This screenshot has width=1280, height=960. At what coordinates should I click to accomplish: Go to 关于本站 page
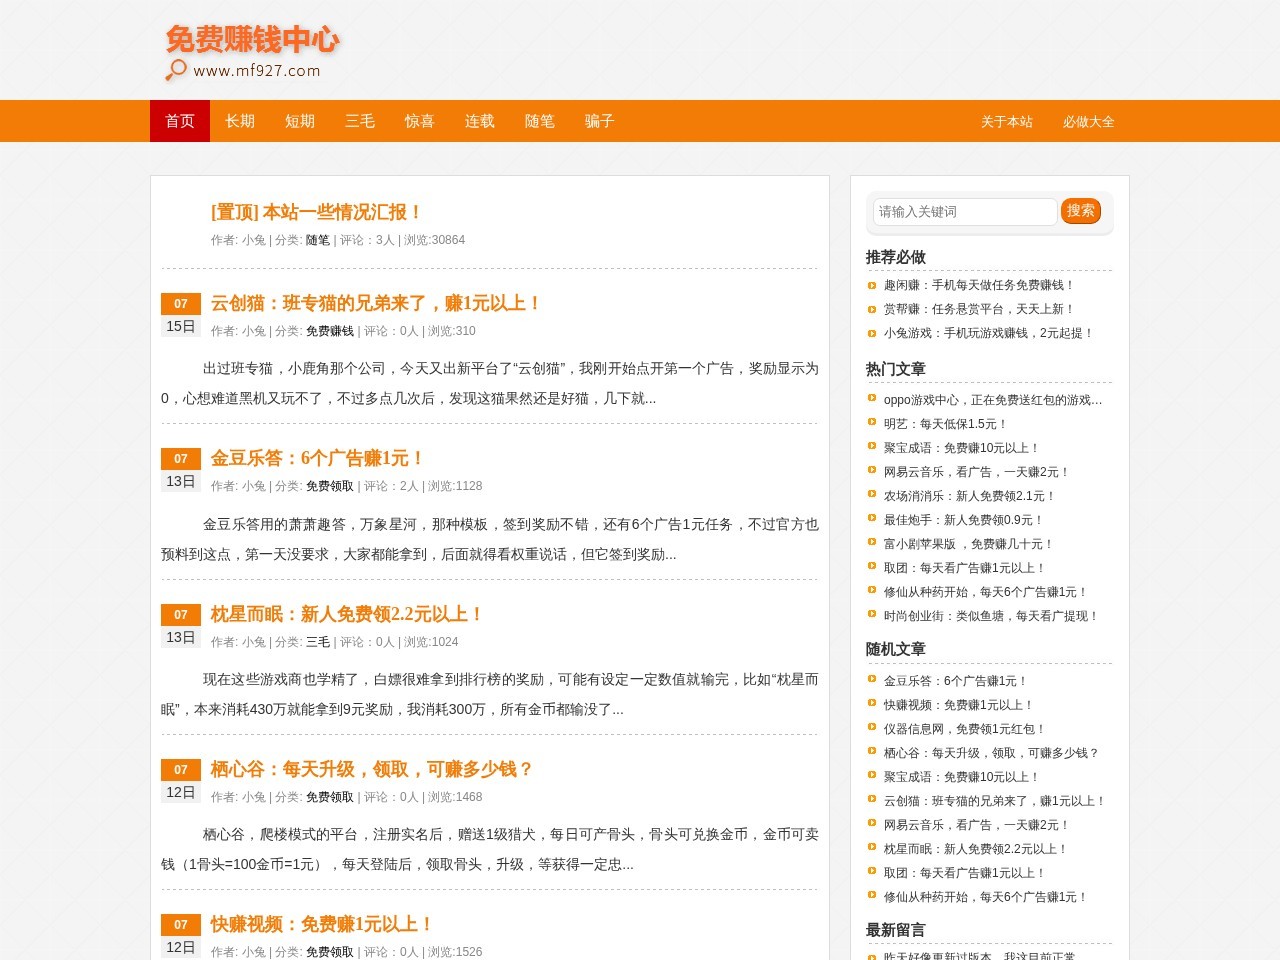point(1007,122)
